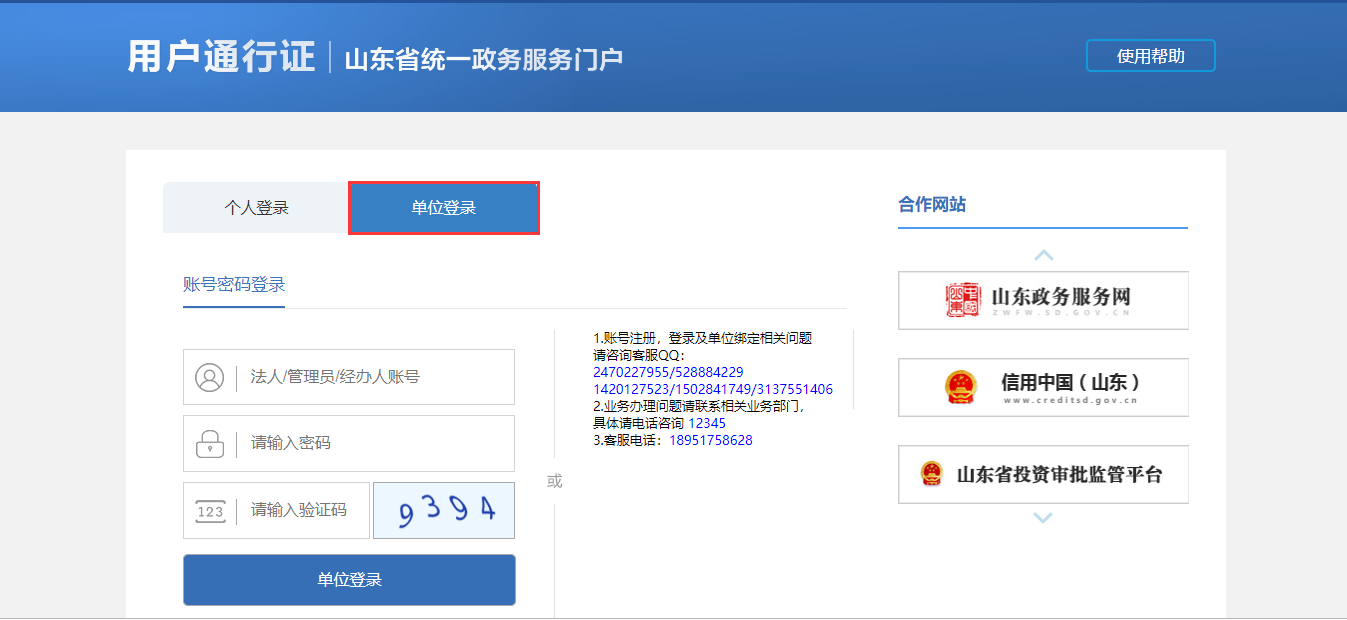
Task: Click into the 请输入密码 field
Action: pyautogui.click(x=375, y=443)
